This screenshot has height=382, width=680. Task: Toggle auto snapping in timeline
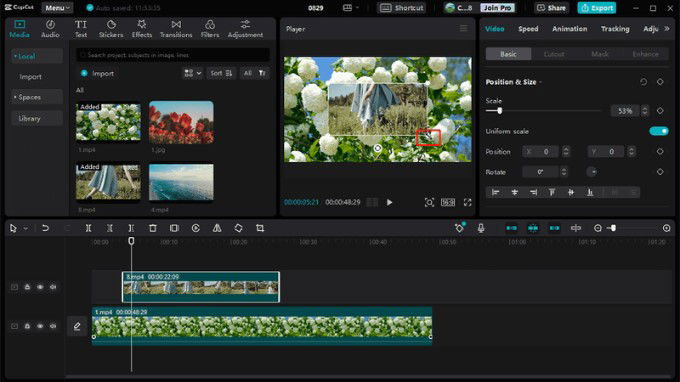coord(533,228)
